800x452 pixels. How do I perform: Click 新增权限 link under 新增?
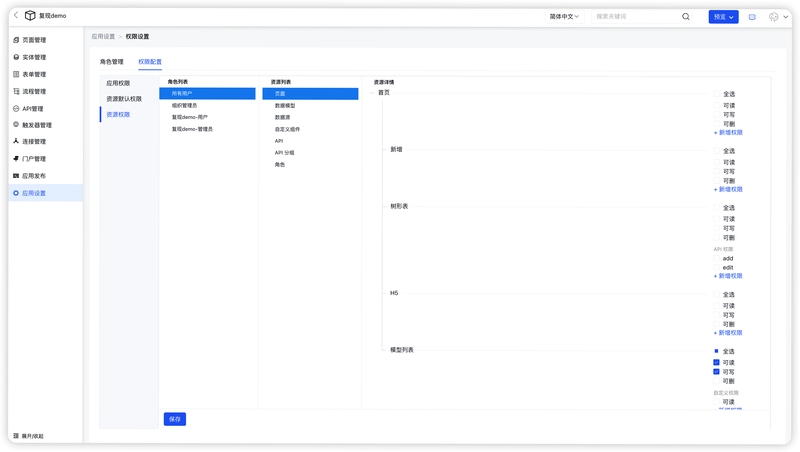(728, 189)
